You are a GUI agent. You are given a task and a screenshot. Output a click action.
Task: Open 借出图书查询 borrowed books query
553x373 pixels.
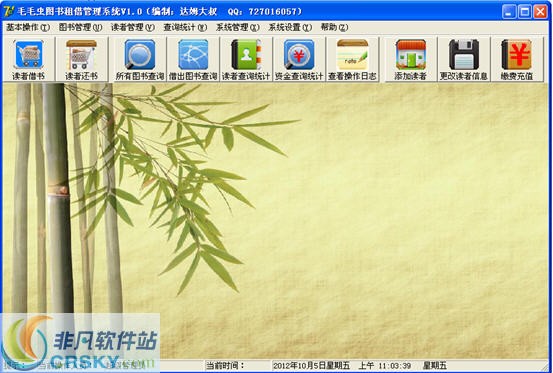tap(193, 59)
